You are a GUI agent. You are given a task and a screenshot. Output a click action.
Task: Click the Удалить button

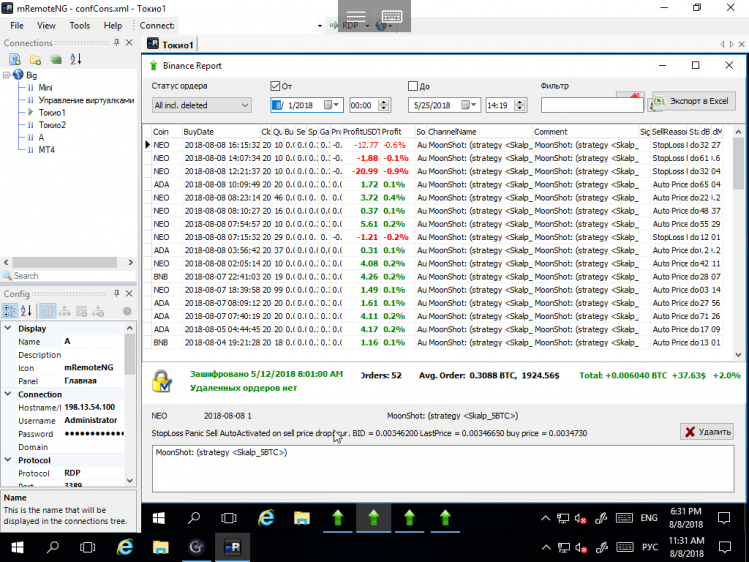707,432
